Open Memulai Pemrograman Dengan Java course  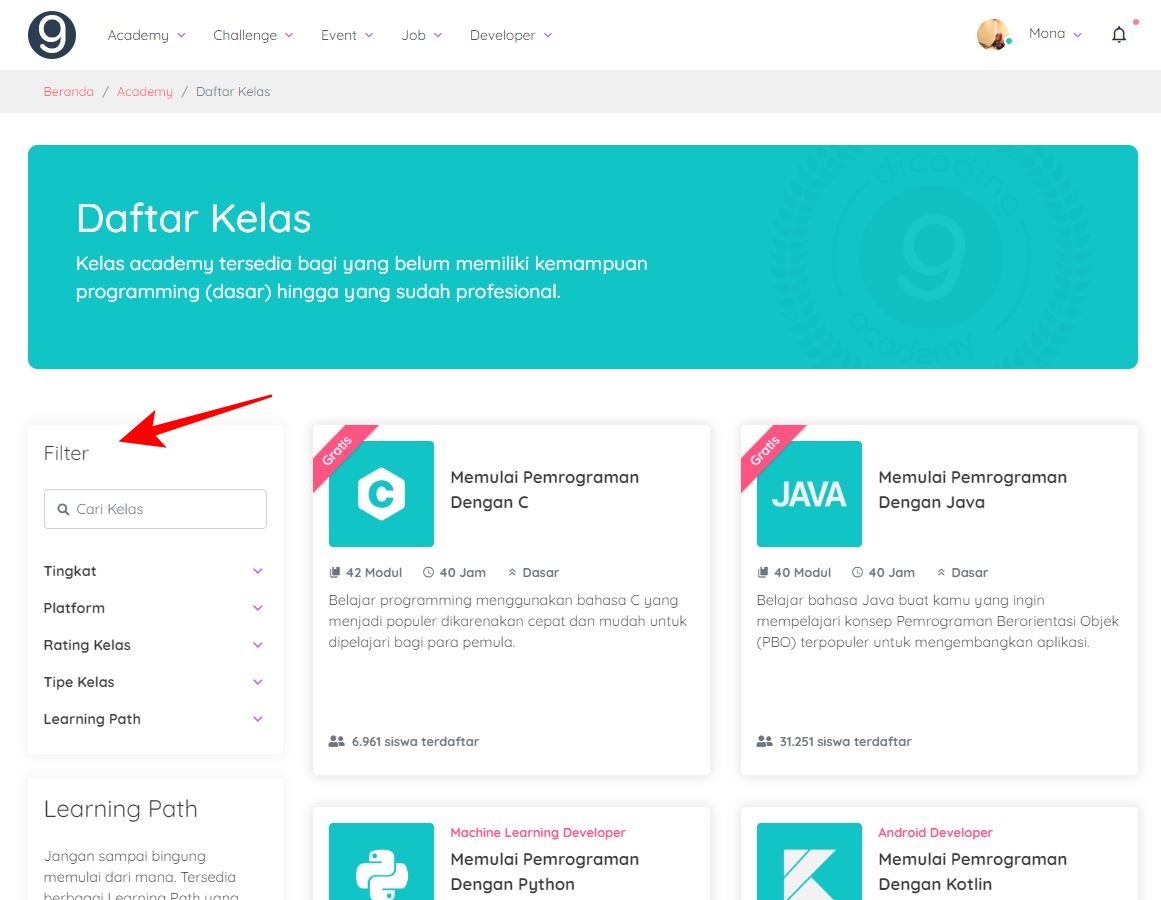(x=972, y=490)
